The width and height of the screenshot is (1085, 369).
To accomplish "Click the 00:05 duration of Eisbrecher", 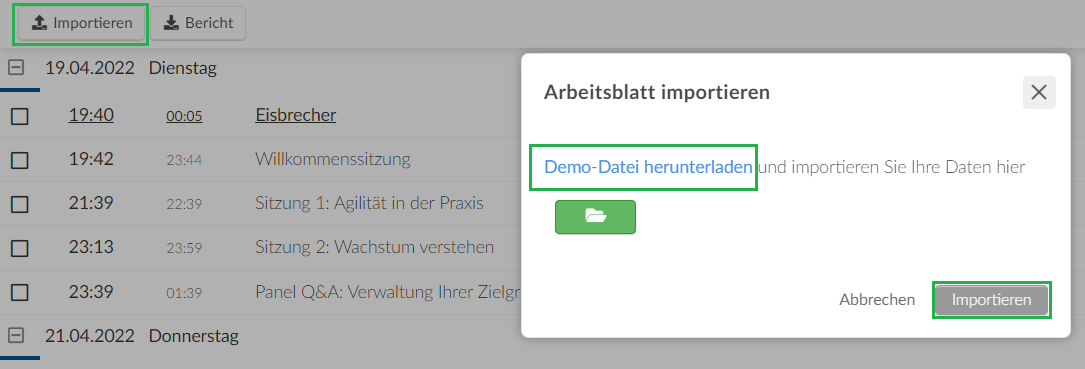I will point(184,116).
